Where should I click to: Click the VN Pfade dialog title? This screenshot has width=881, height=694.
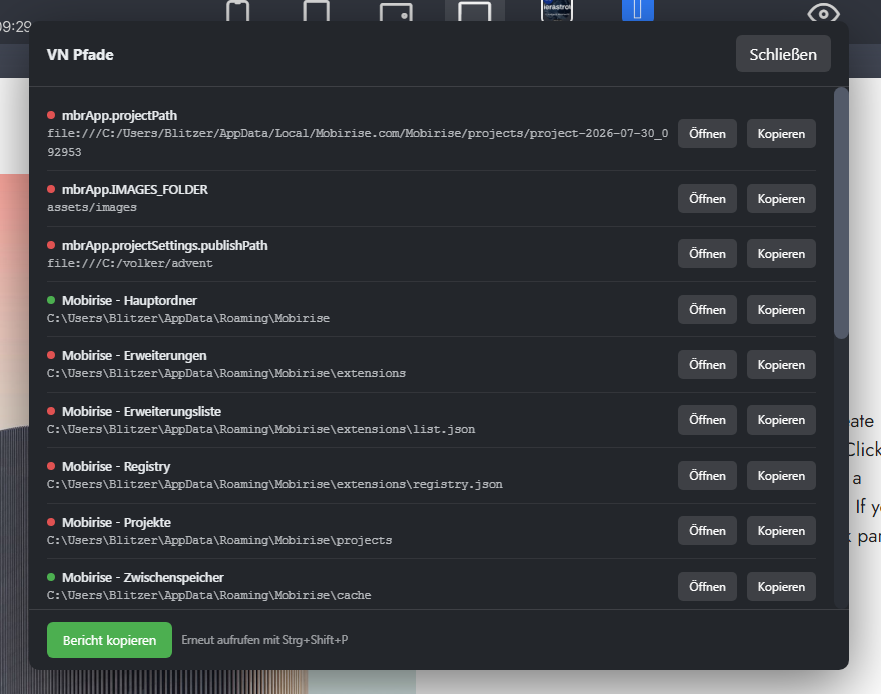coord(80,55)
